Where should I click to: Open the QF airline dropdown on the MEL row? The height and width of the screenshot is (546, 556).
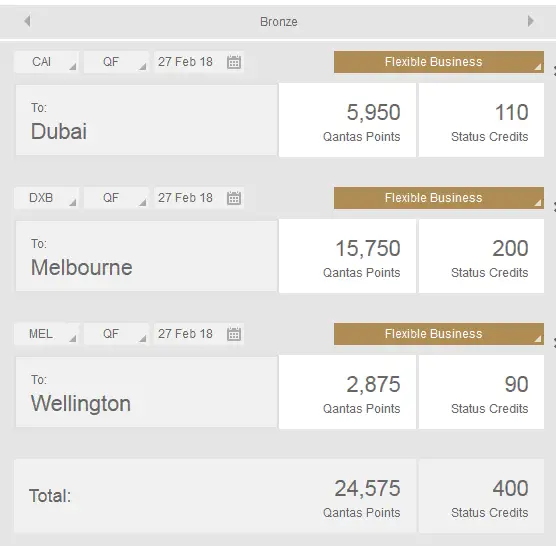tap(116, 334)
